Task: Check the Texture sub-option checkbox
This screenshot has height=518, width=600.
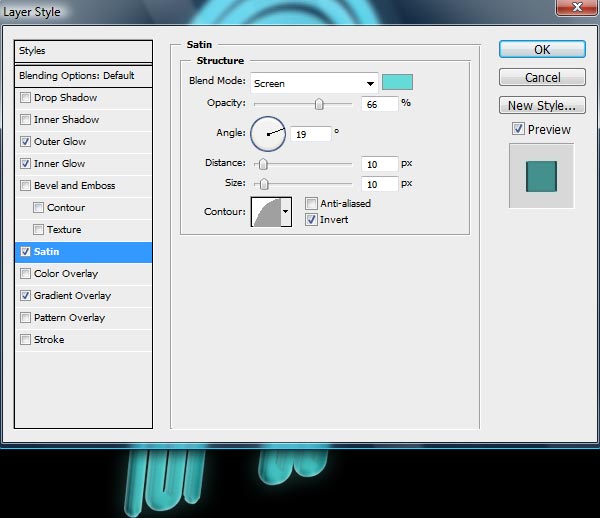Action: point(38,230)
